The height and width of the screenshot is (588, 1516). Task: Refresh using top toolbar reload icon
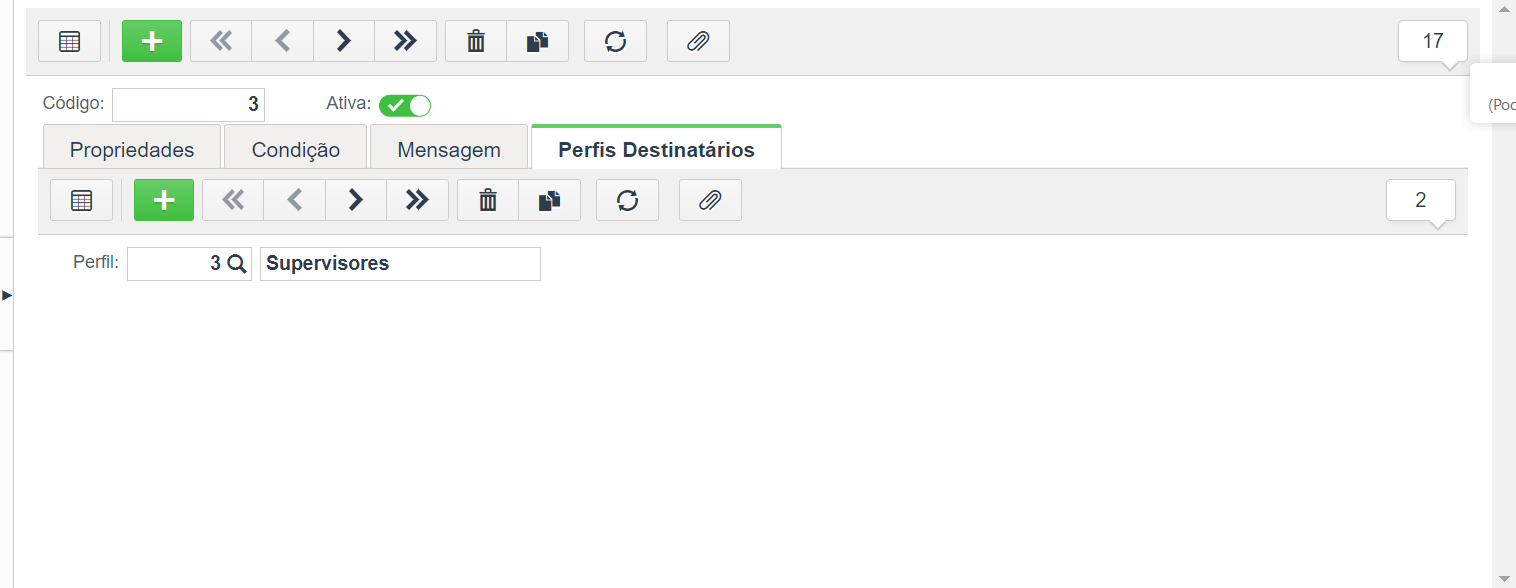click(x=616, y=41)
